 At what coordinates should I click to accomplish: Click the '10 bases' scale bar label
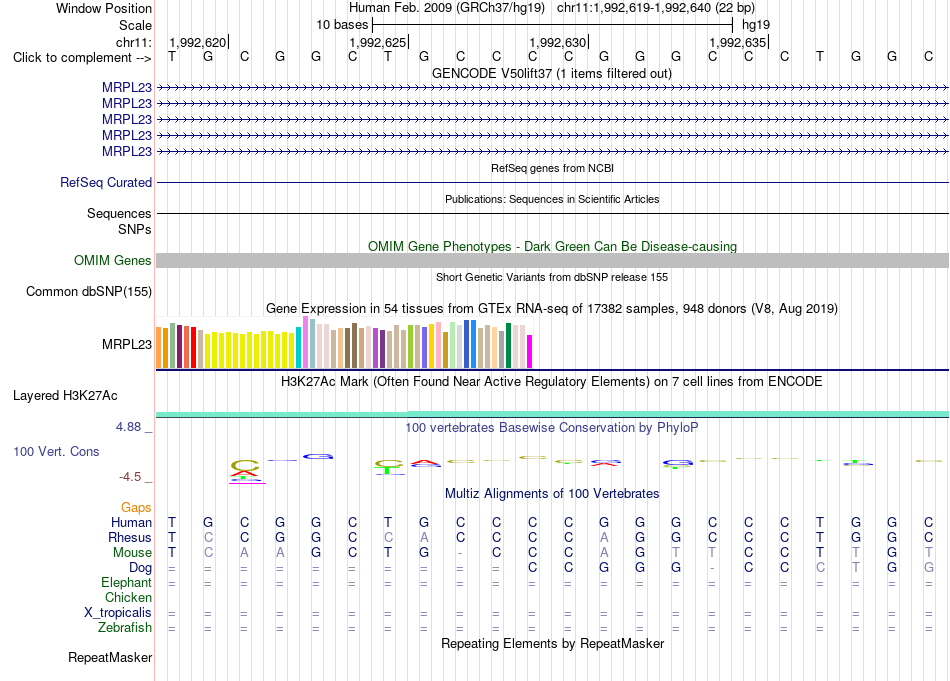click(342, 25)
